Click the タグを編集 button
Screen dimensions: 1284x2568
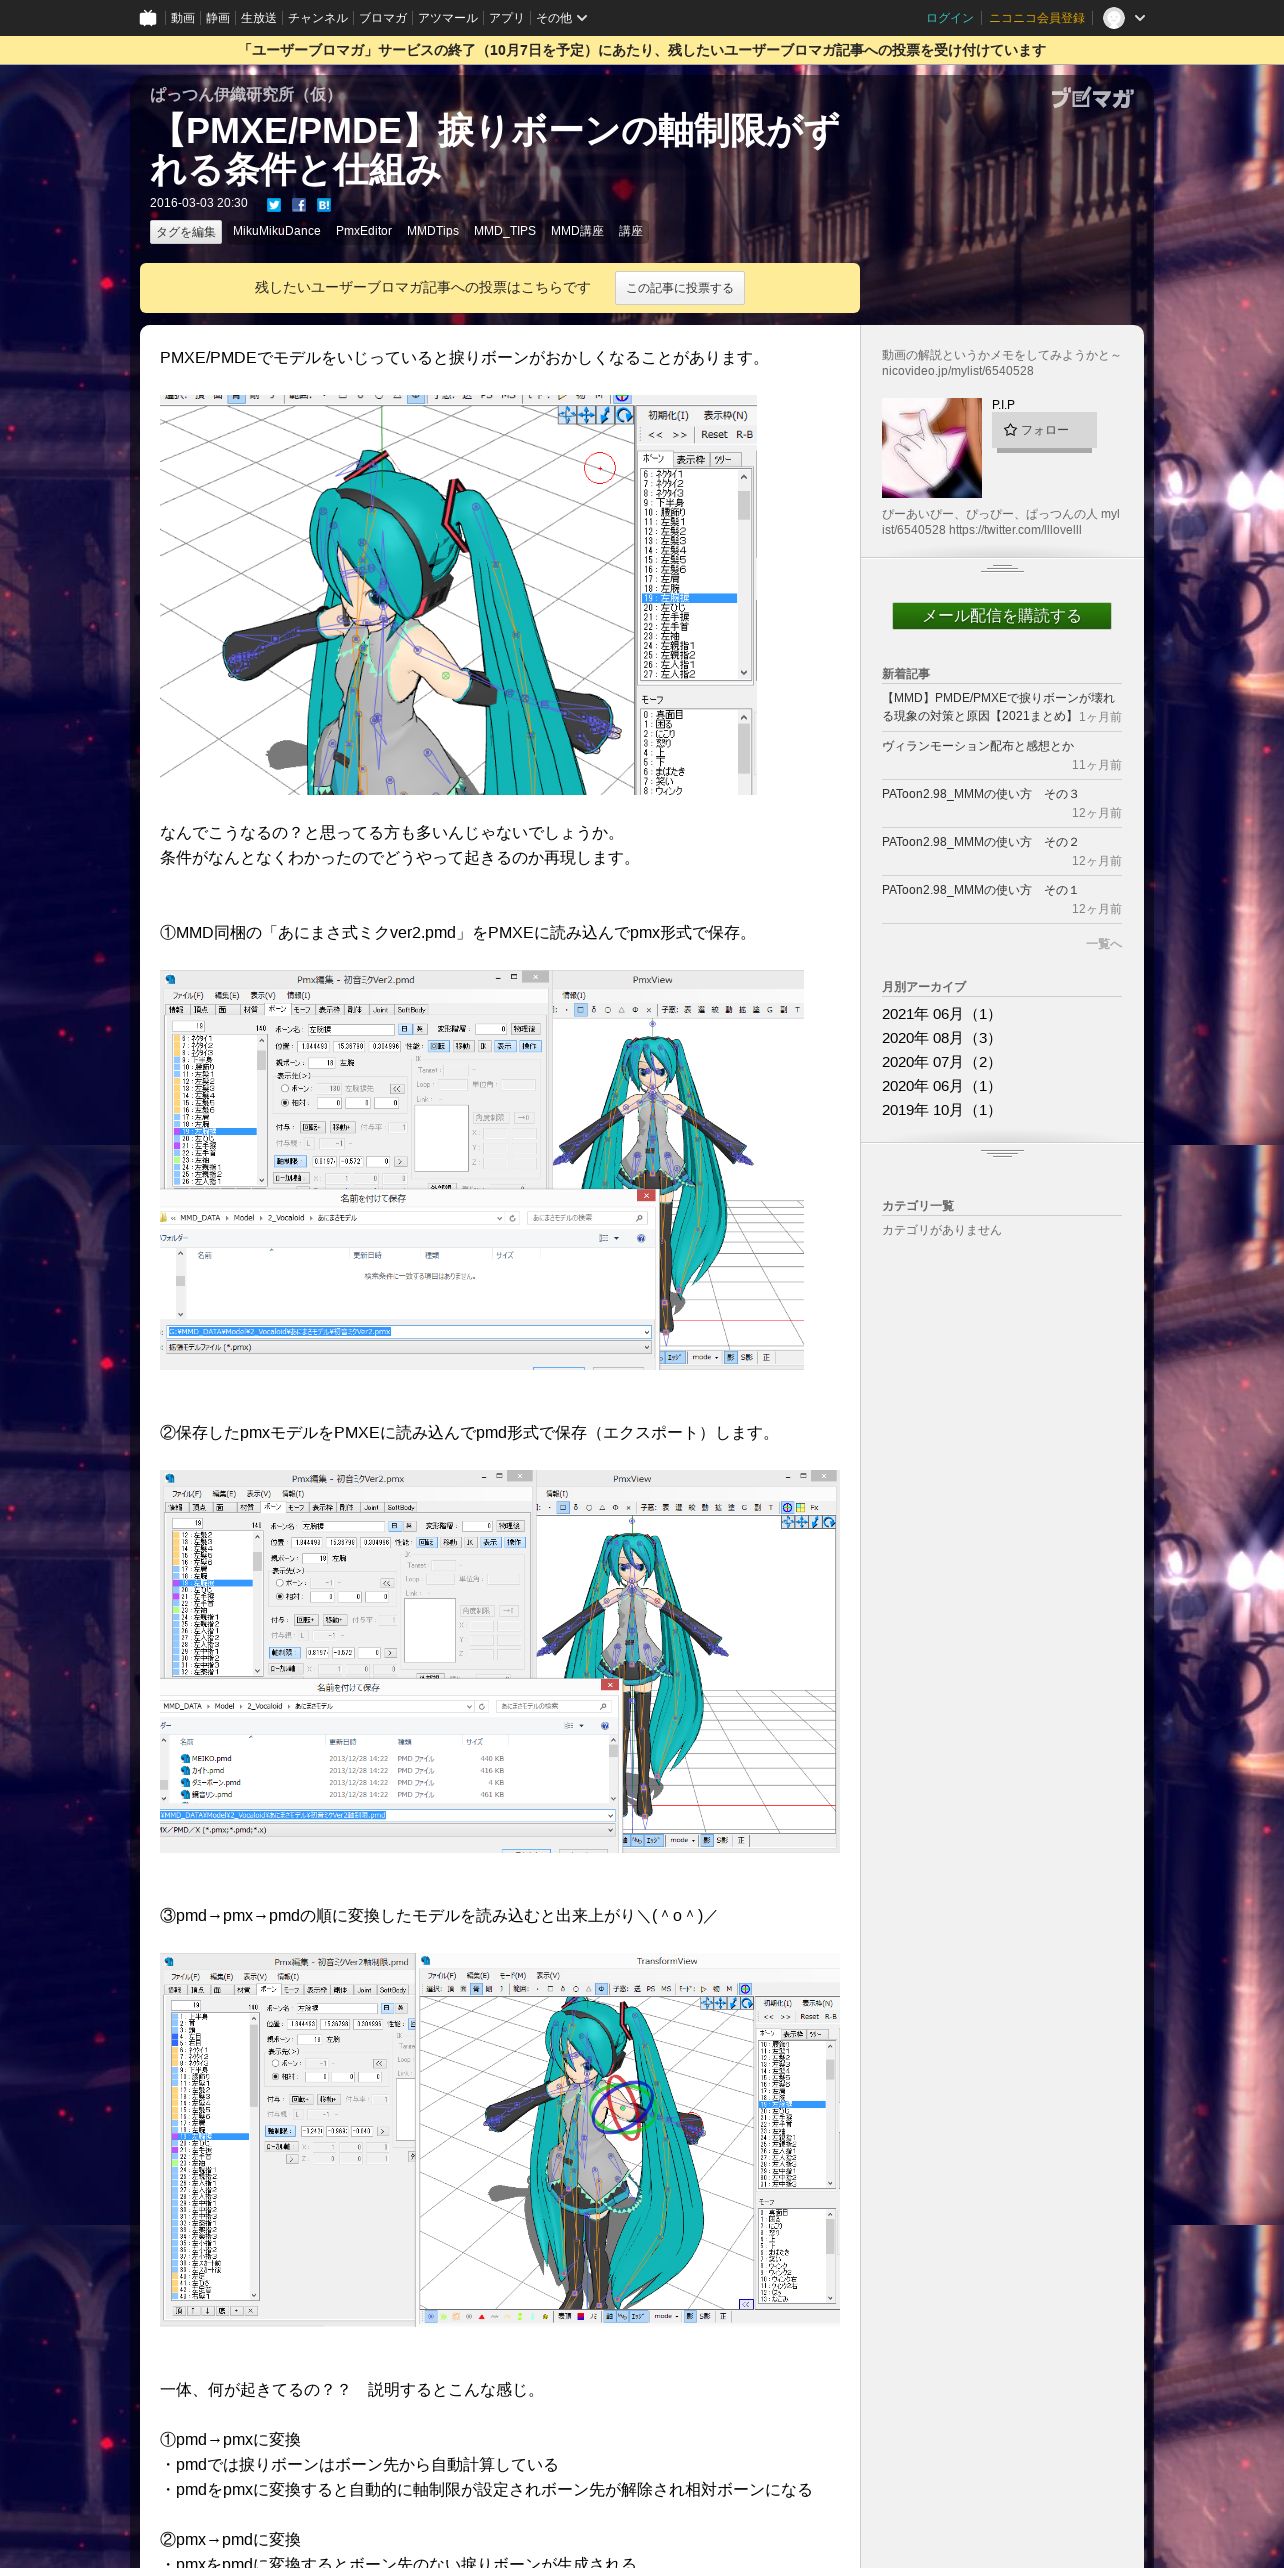(186, 232)
